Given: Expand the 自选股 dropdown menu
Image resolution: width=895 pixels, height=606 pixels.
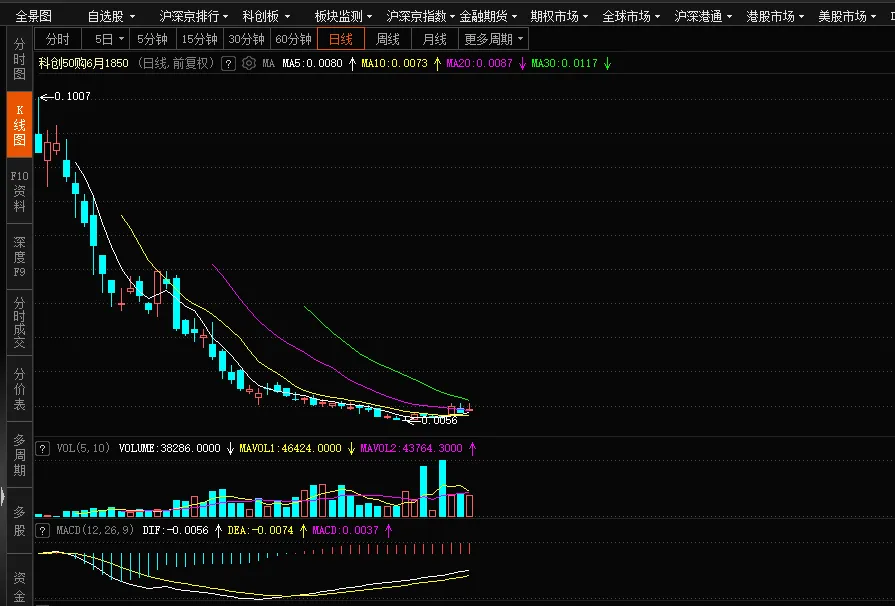Looking at the screenshot, I should pos(111,16).
